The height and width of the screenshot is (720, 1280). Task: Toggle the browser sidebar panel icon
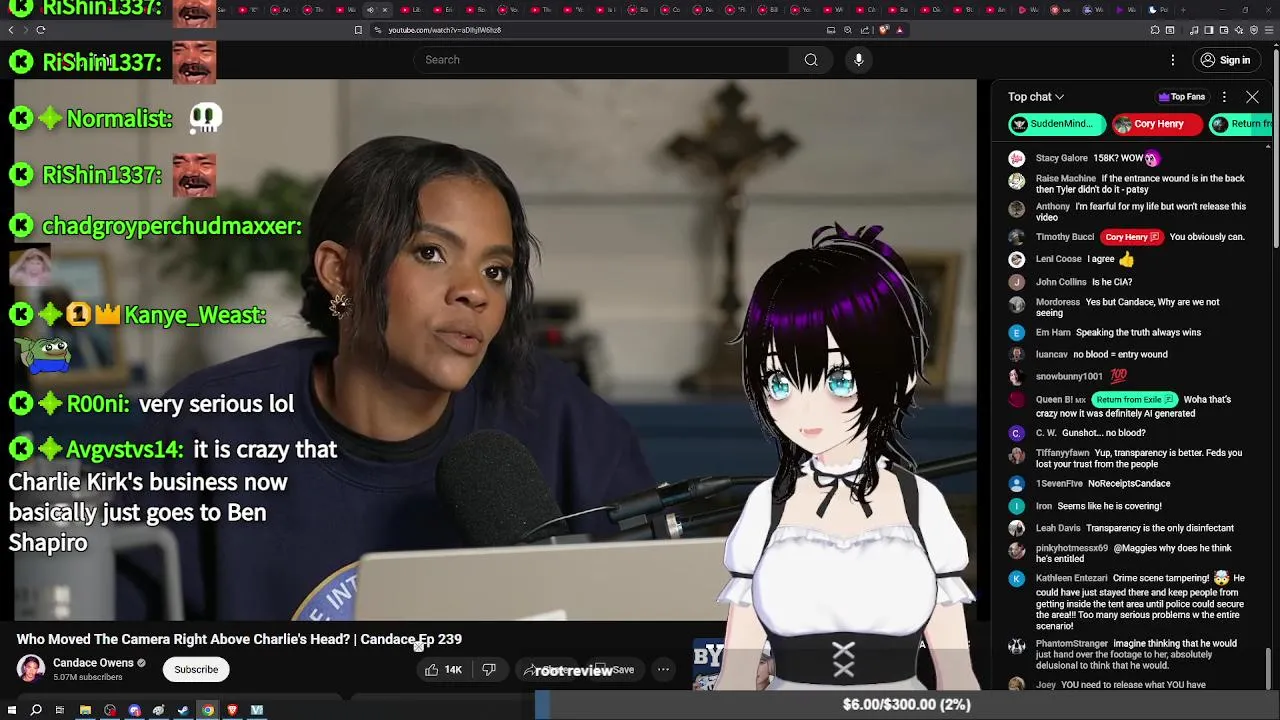pyautogui.click(x=1208, y=30)
